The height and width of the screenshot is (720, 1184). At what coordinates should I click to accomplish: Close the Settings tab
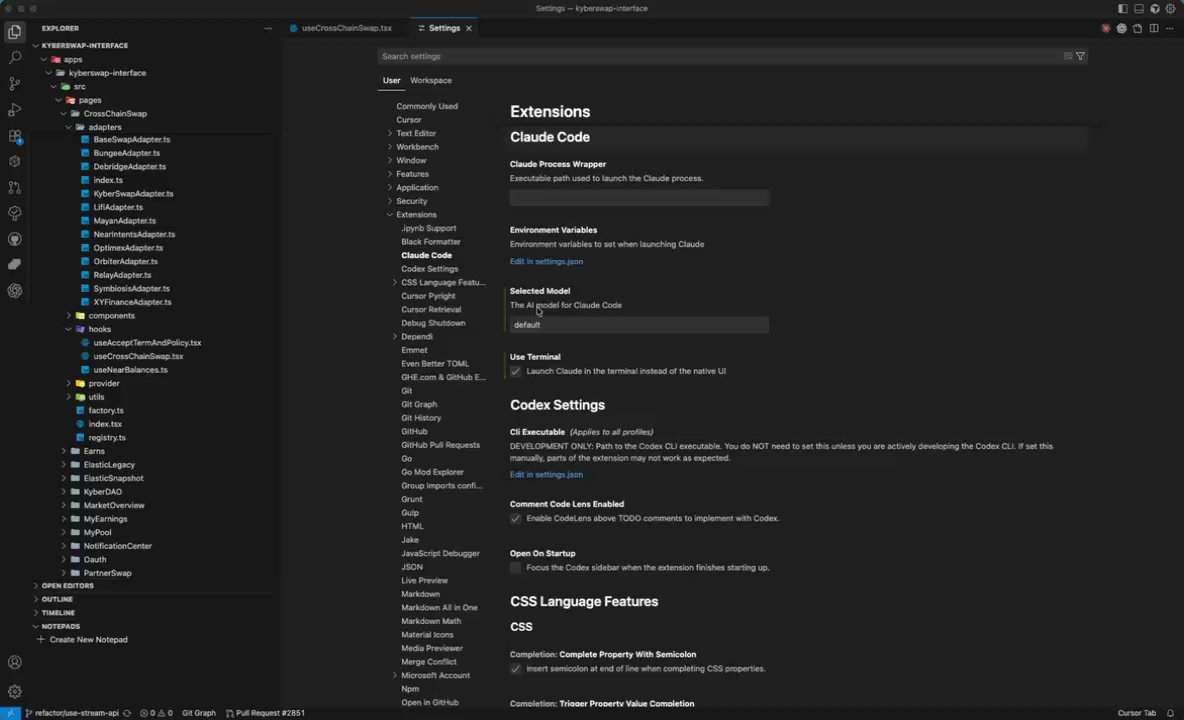(469, 28)
